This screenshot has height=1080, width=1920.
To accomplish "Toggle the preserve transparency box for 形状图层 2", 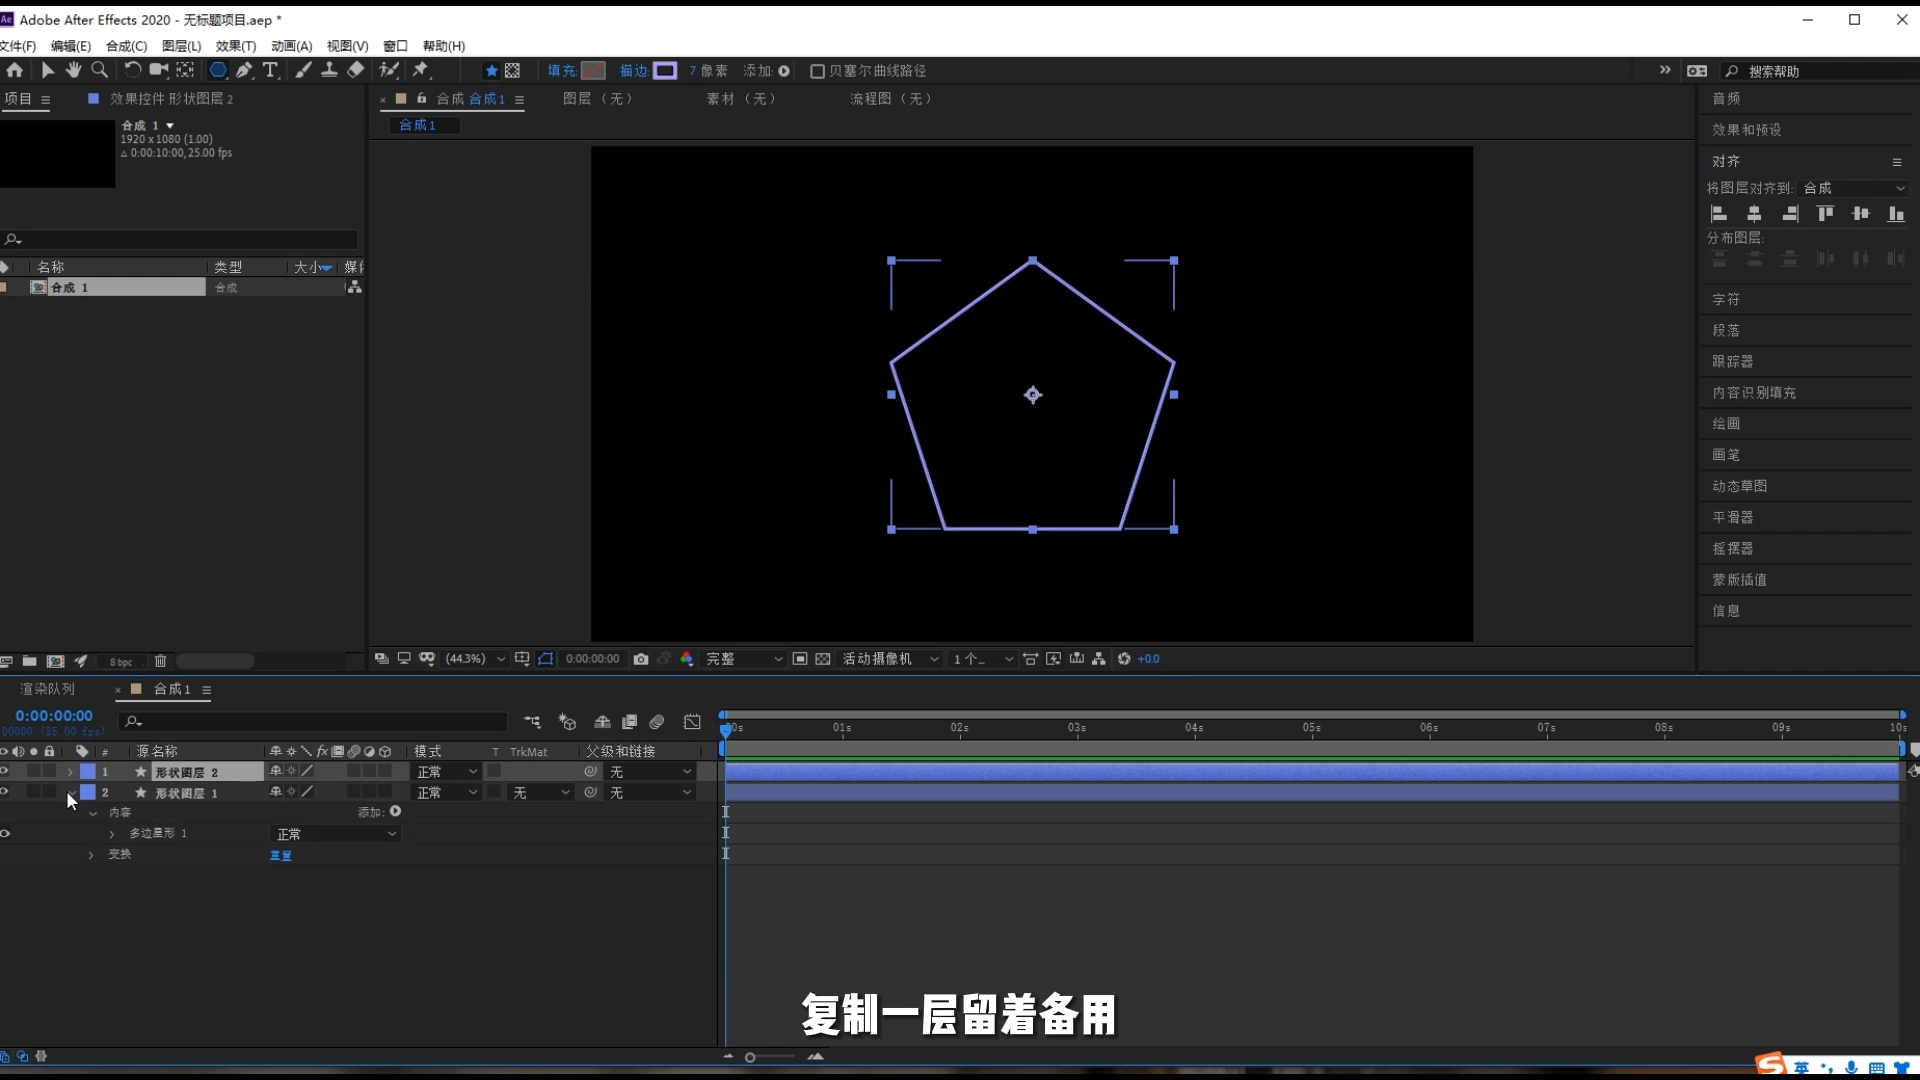I will click(494, 771).
